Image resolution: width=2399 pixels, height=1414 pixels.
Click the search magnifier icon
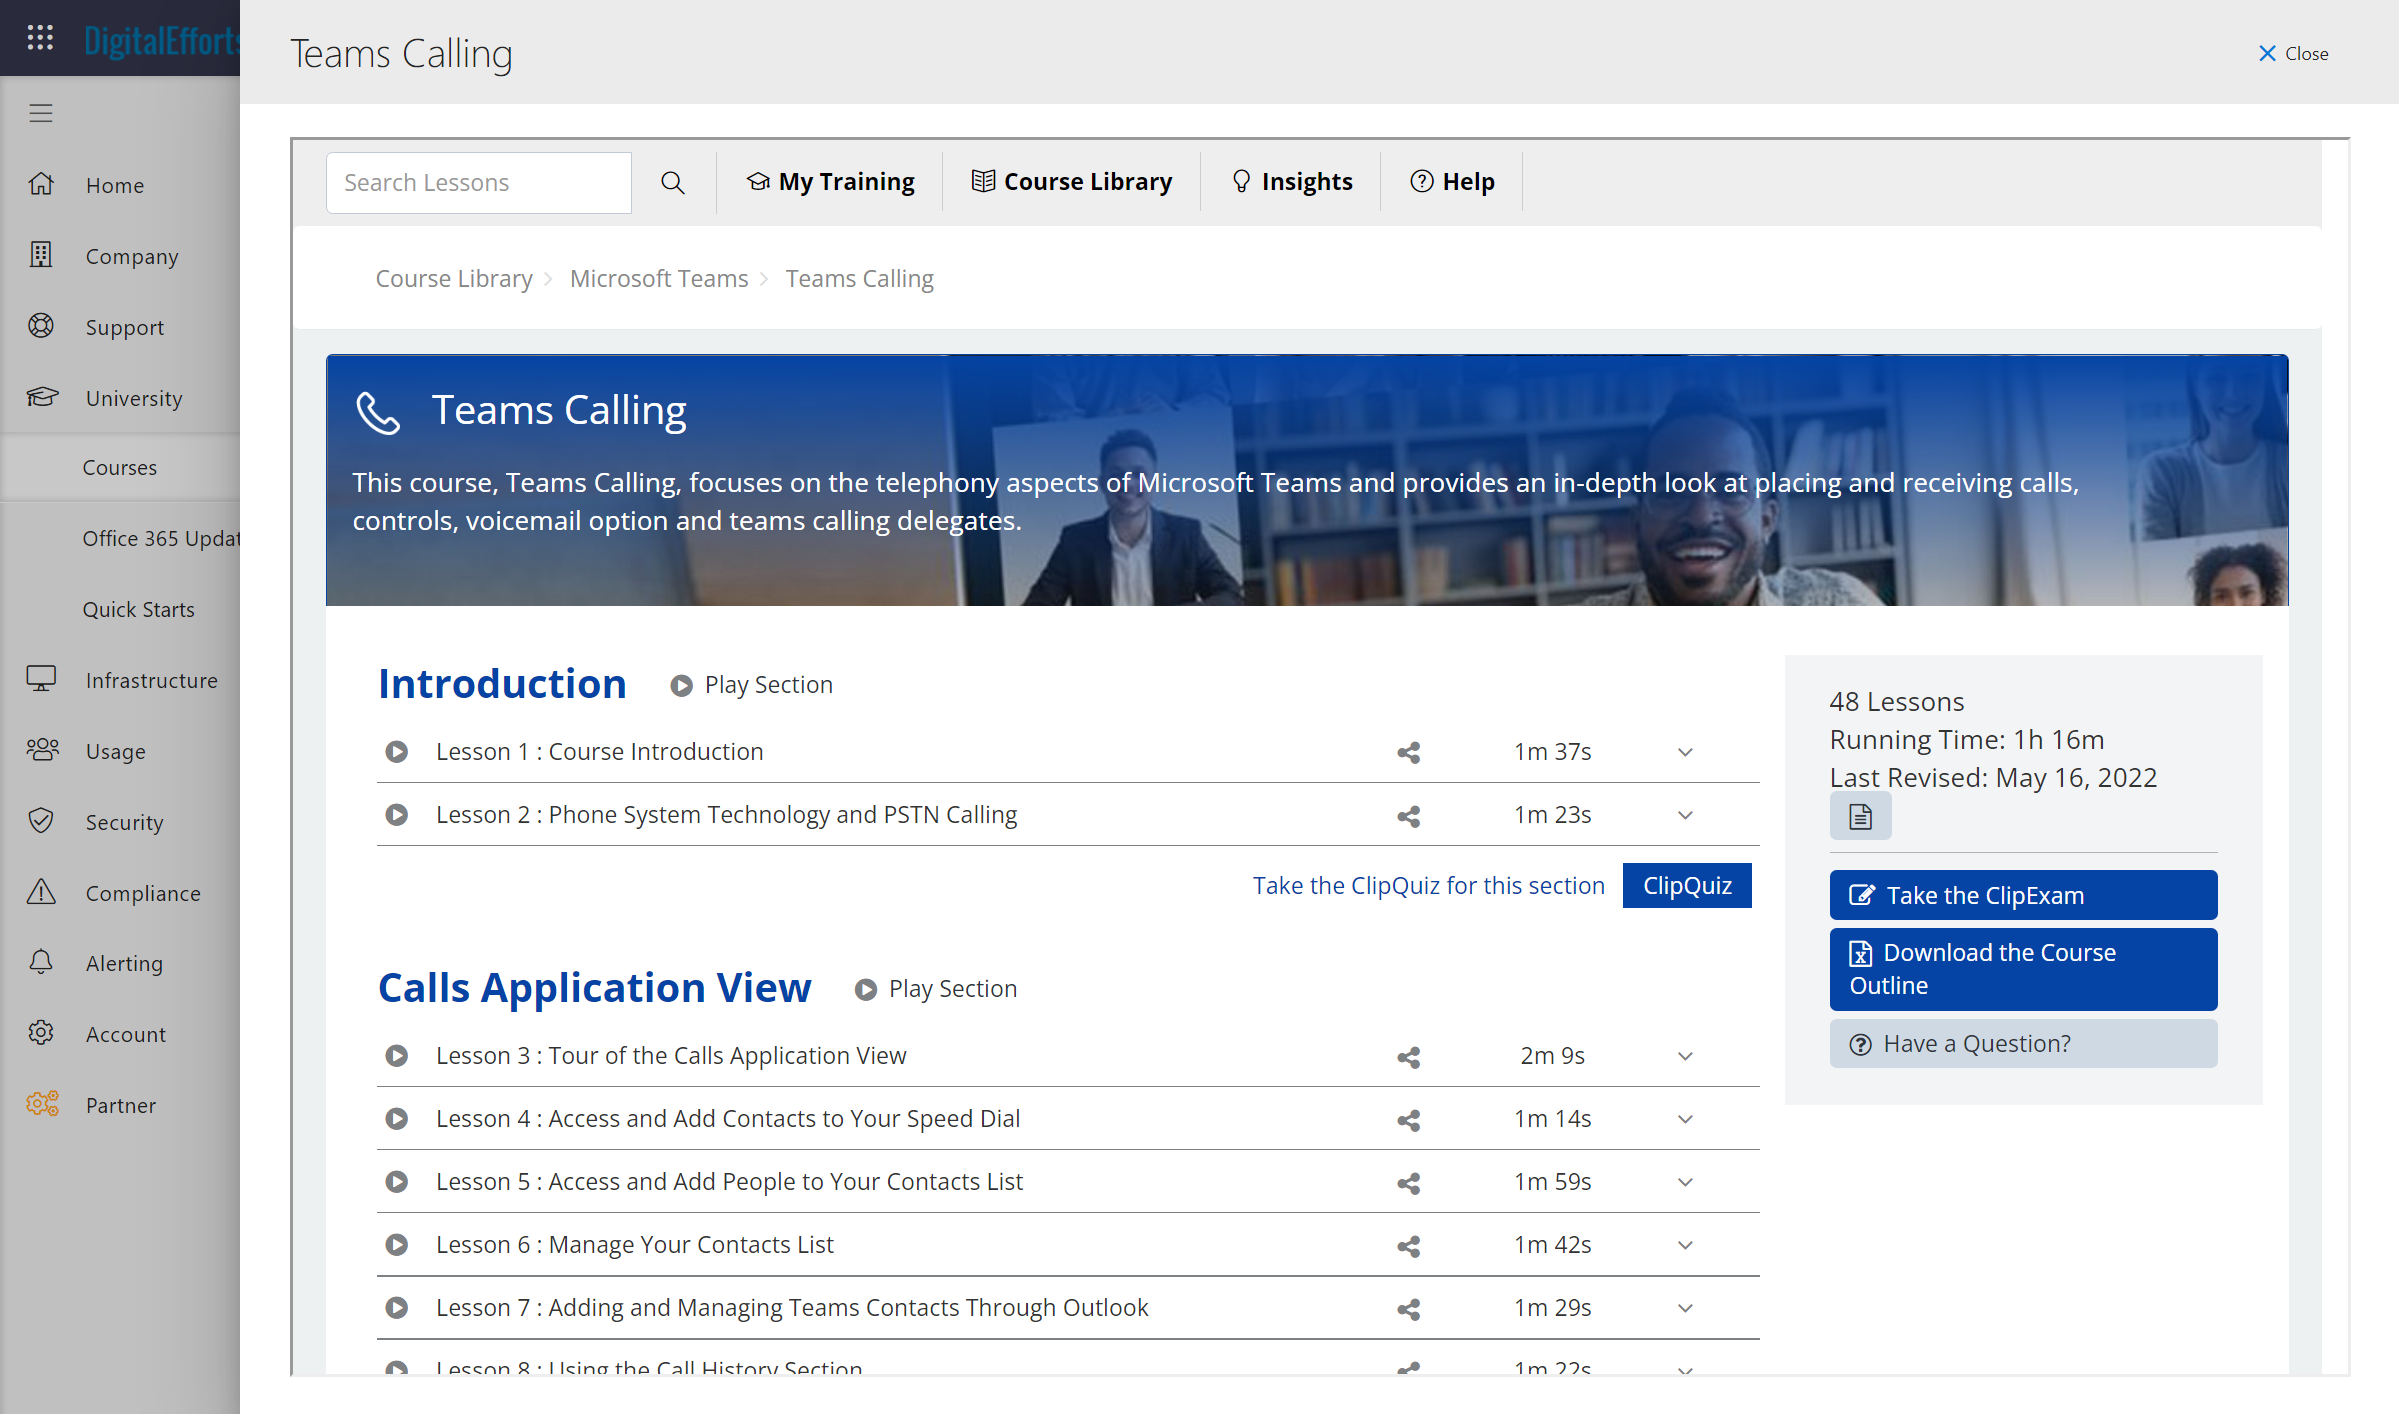(x=673, y=182)
